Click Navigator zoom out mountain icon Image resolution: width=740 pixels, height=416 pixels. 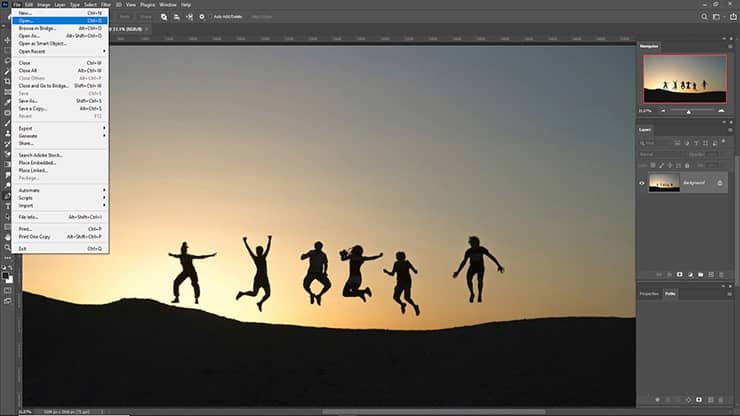tap(663, 111)
